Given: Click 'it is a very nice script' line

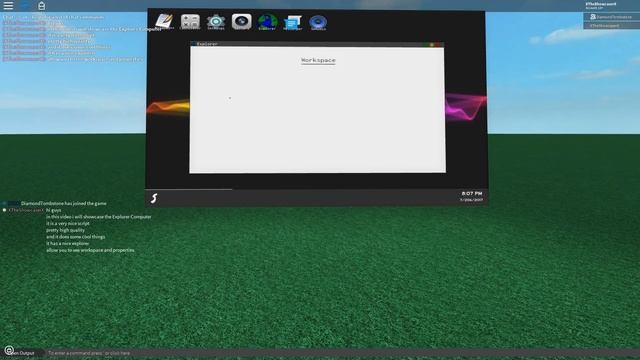Looking at the screenshot, I should (x=68, y=224).
